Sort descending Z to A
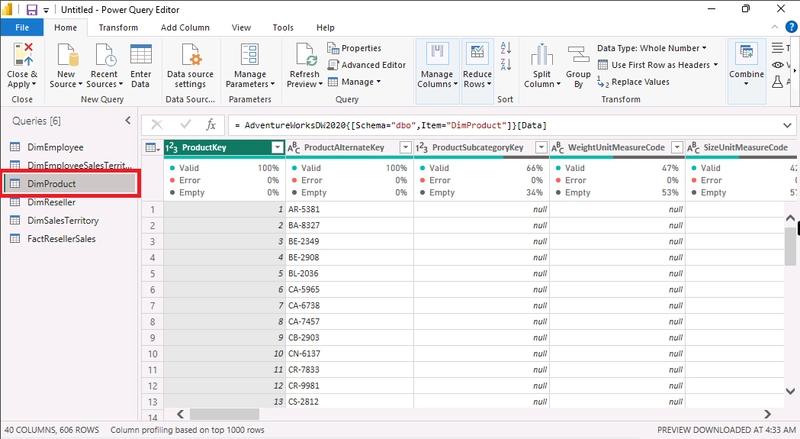 tap(506, 64)
